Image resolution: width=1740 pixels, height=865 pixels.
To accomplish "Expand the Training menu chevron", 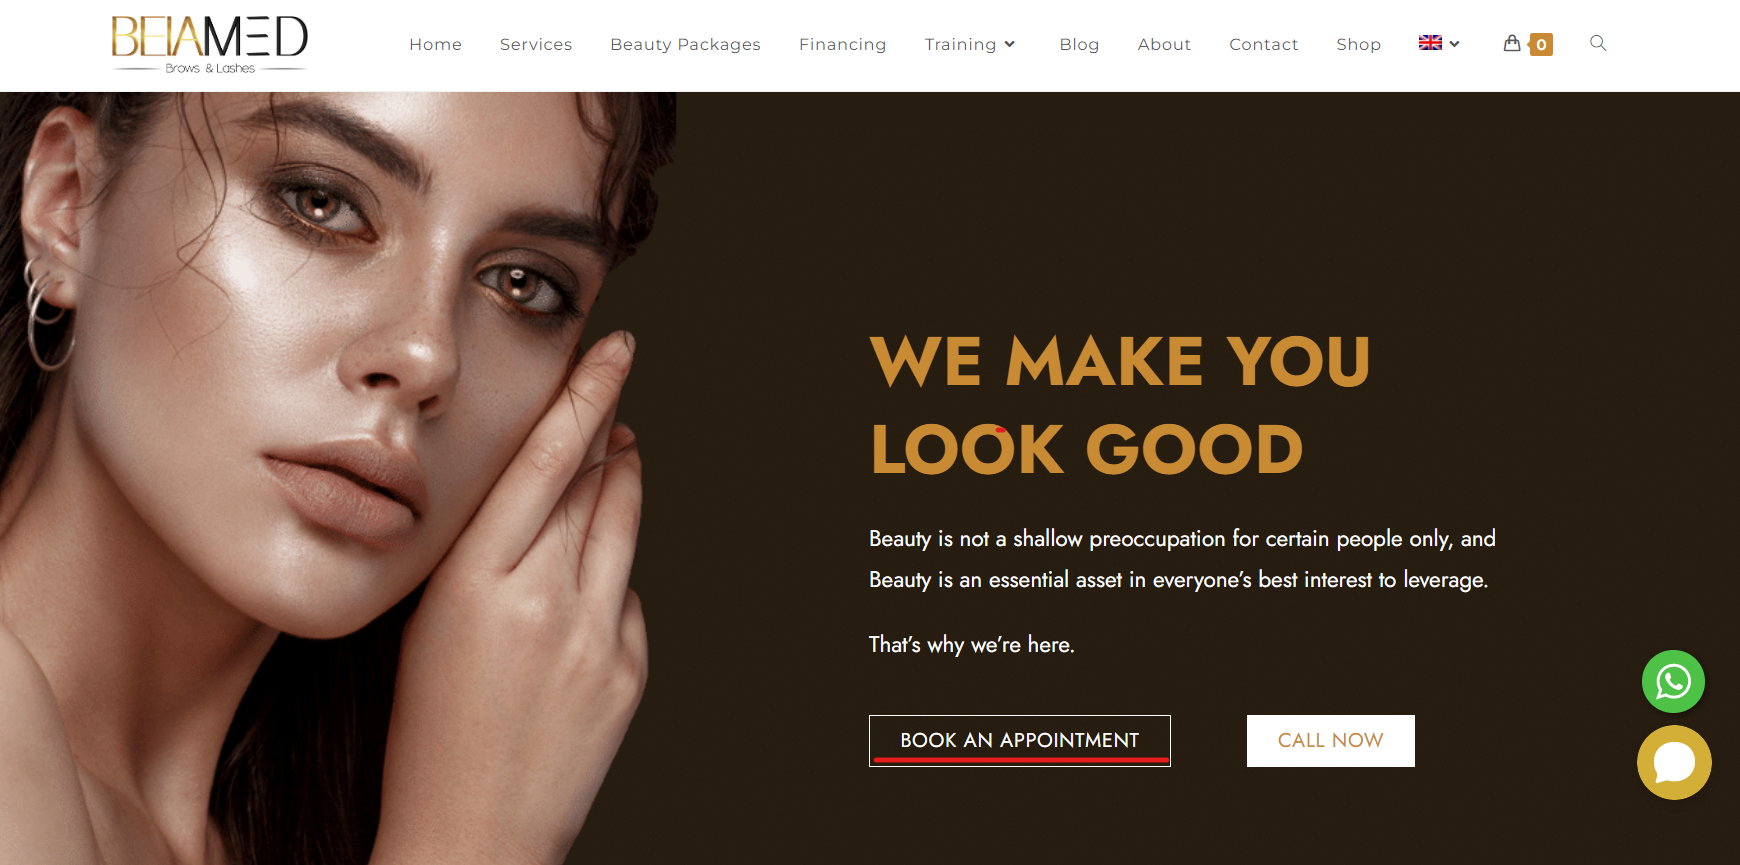I will pos(1010,44).
